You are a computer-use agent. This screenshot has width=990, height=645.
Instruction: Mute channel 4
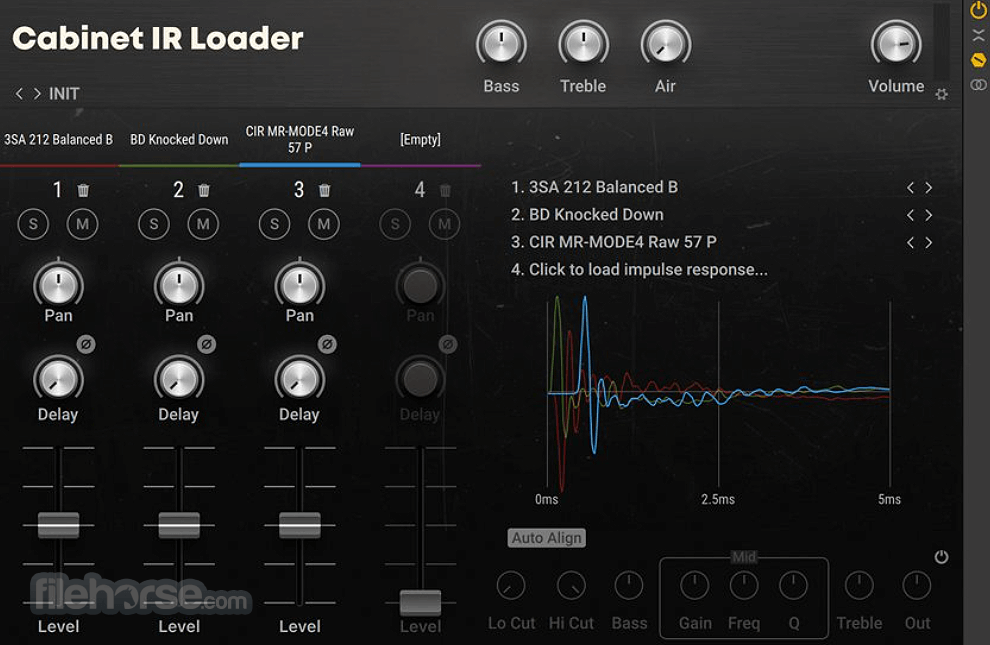click(x=444, y=224)
